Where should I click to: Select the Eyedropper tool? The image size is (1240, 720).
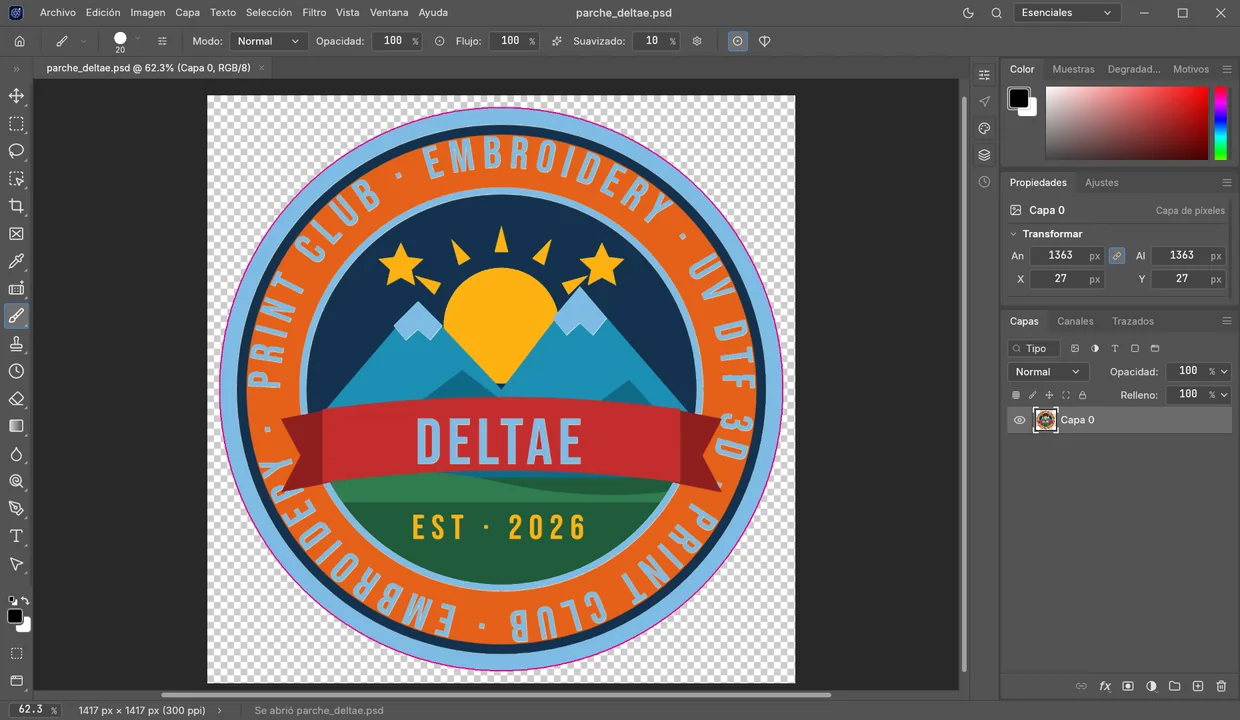point(16,261)
